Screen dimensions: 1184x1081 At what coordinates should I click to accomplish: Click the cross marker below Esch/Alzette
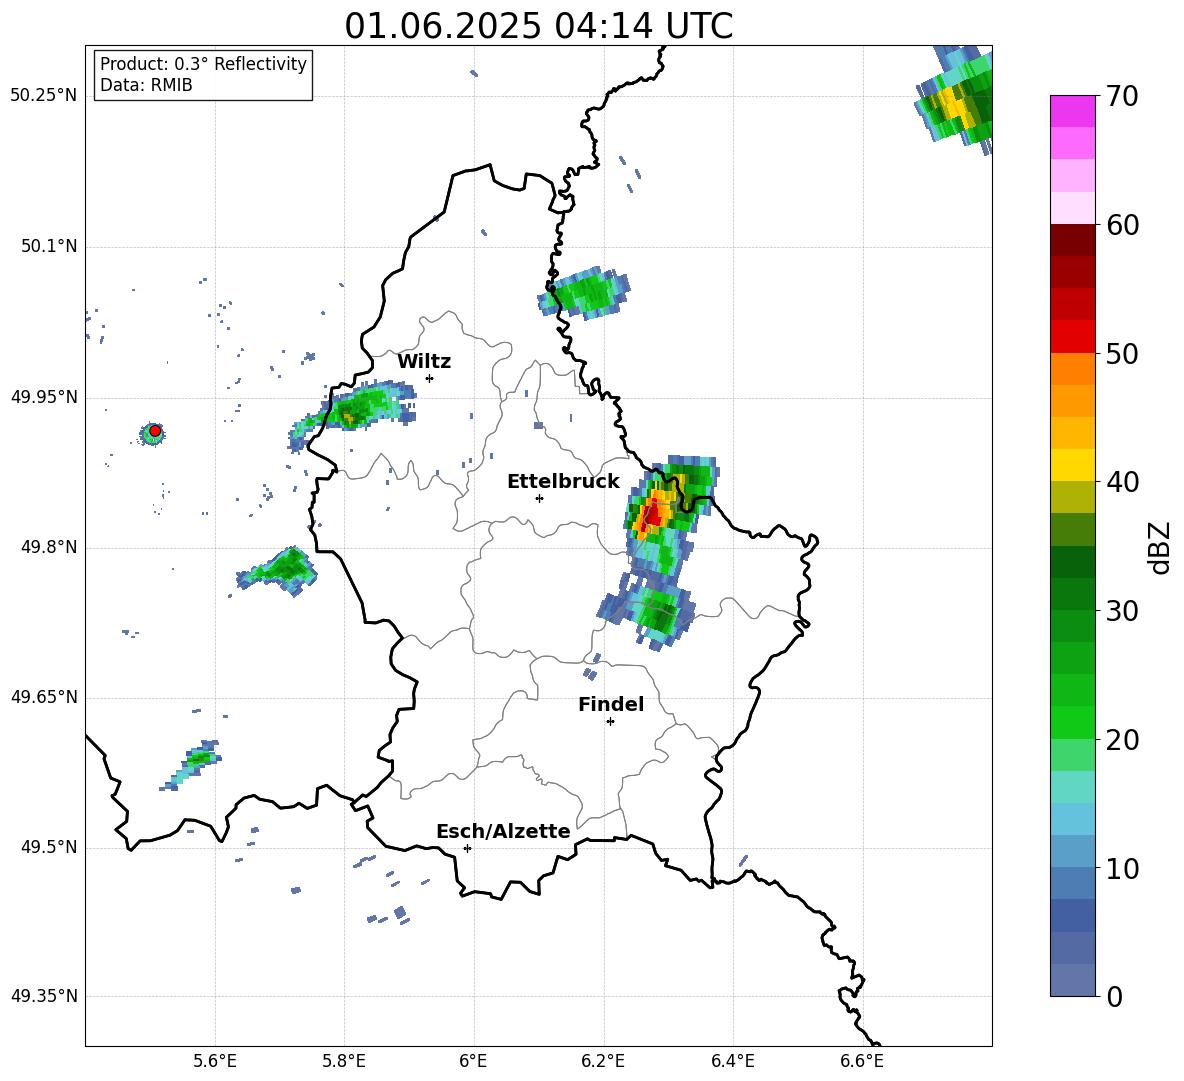tap(467, 848)
